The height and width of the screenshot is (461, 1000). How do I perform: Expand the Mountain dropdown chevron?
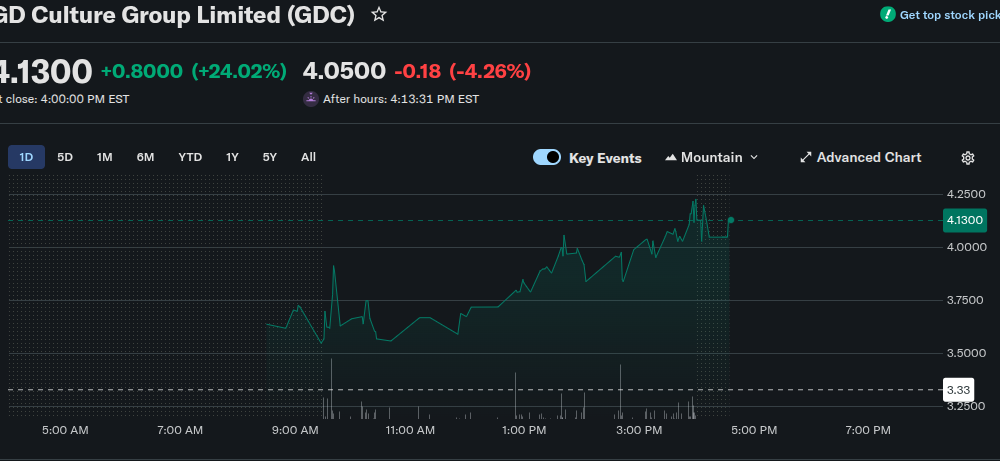pos(754,158)
